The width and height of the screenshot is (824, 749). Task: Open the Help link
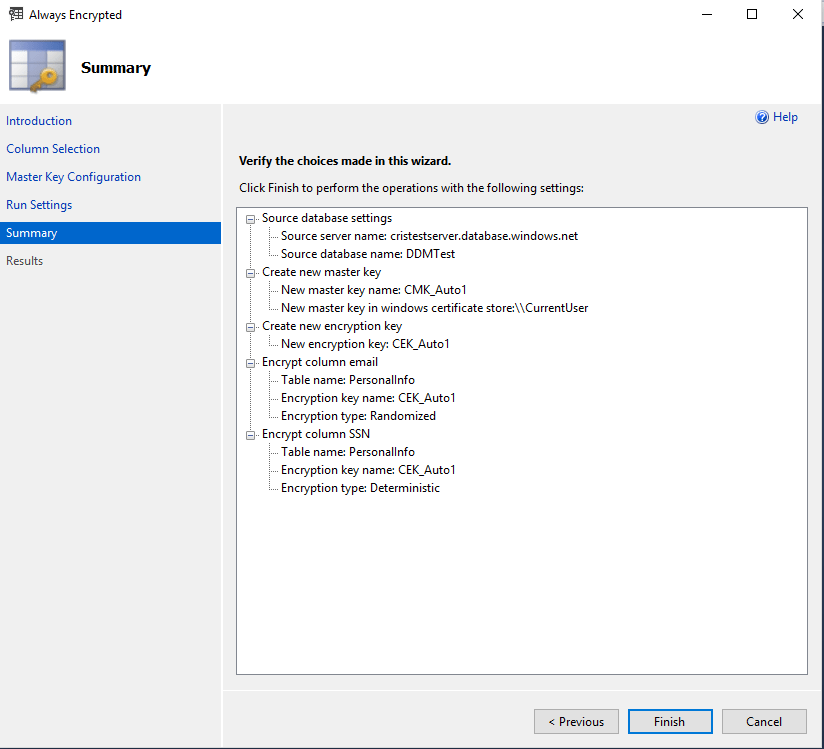(785, 117)
